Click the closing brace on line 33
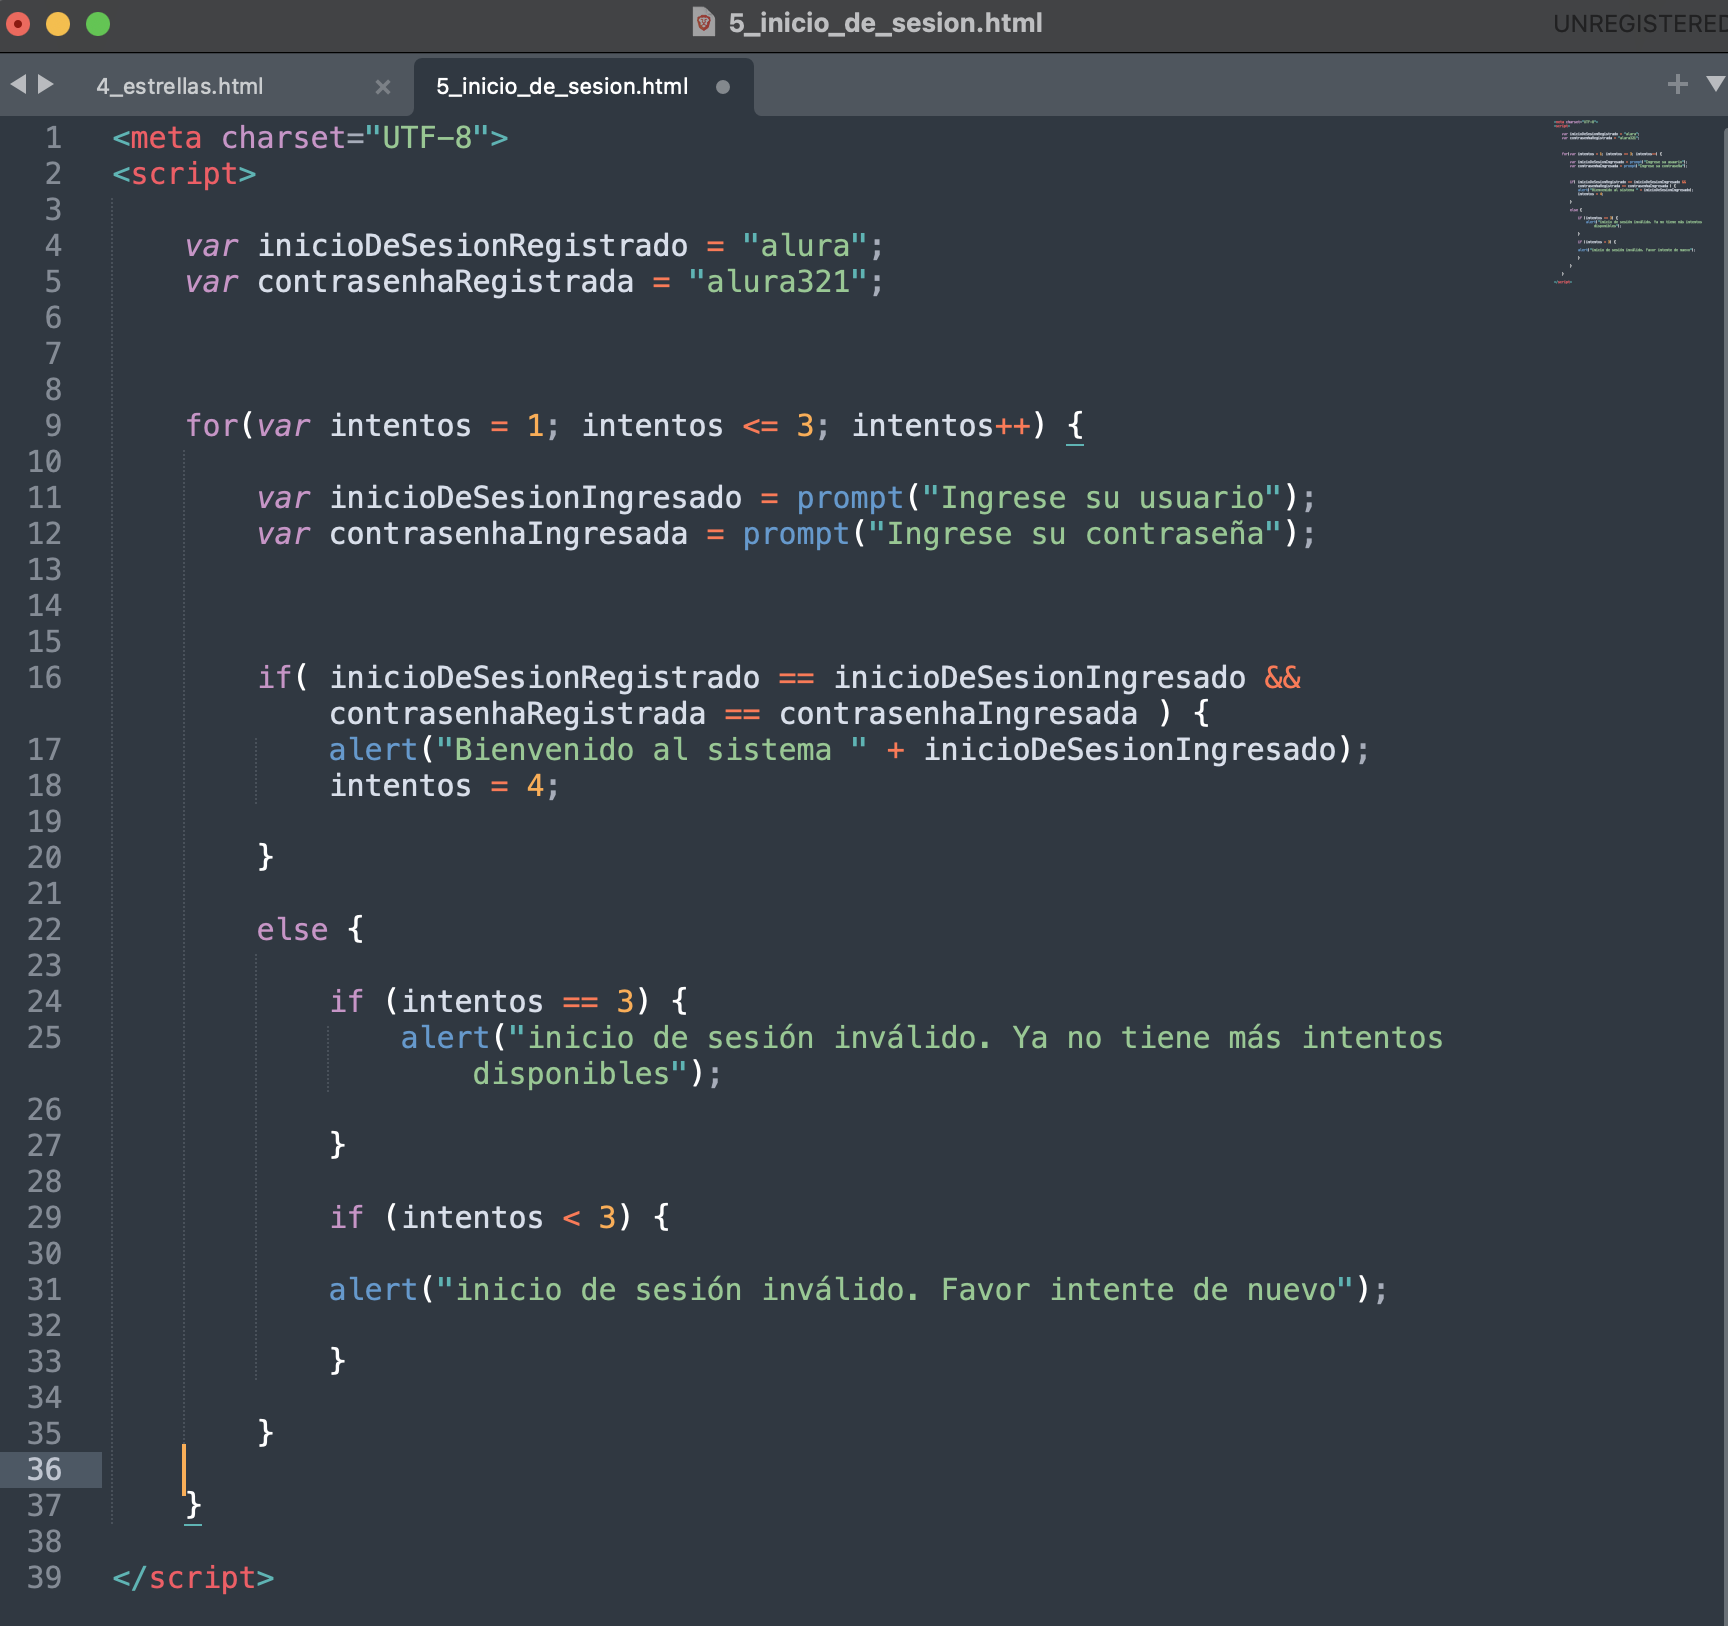Screen dimensions: 1728x1626 tap(337, 1362)
